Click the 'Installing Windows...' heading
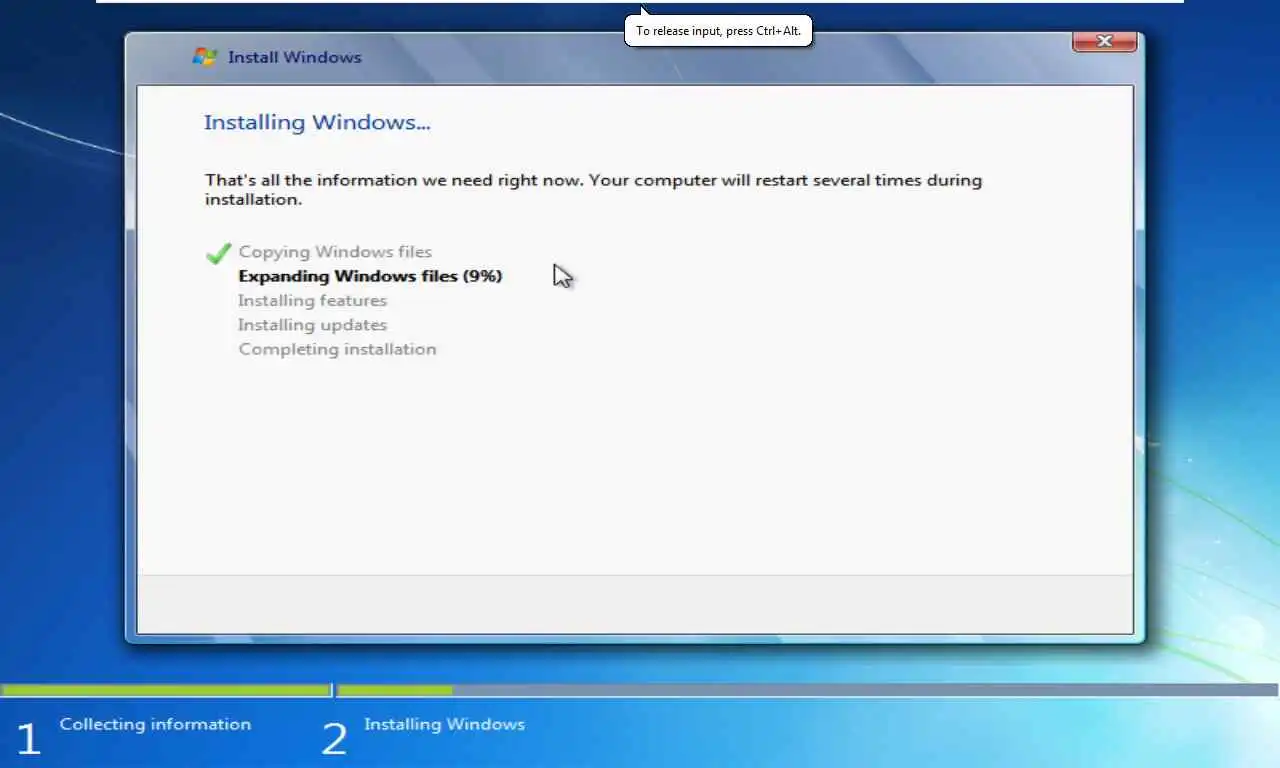 [x=317, y=122]
